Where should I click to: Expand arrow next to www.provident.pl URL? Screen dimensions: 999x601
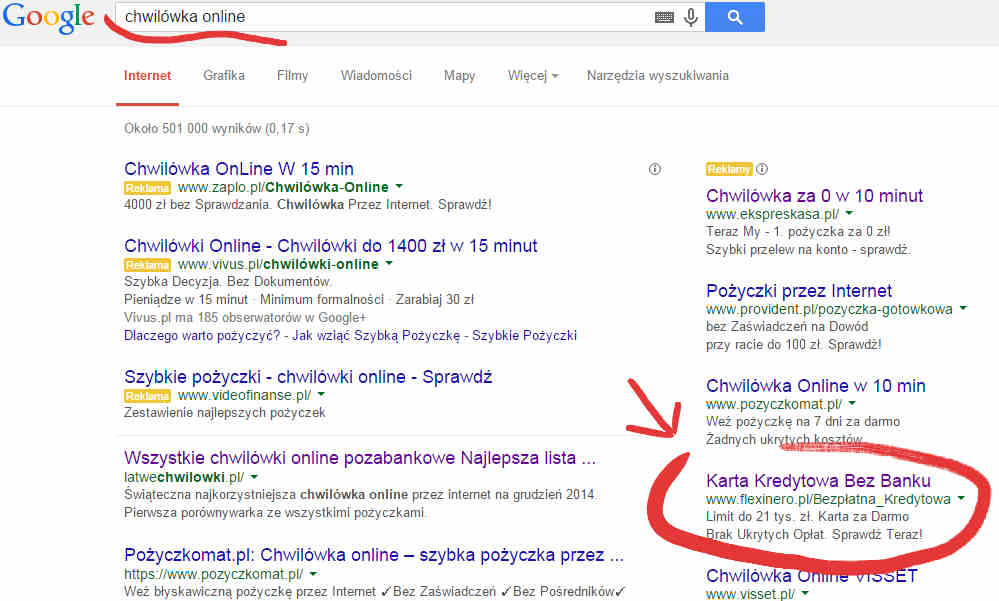tap(963, 308)
